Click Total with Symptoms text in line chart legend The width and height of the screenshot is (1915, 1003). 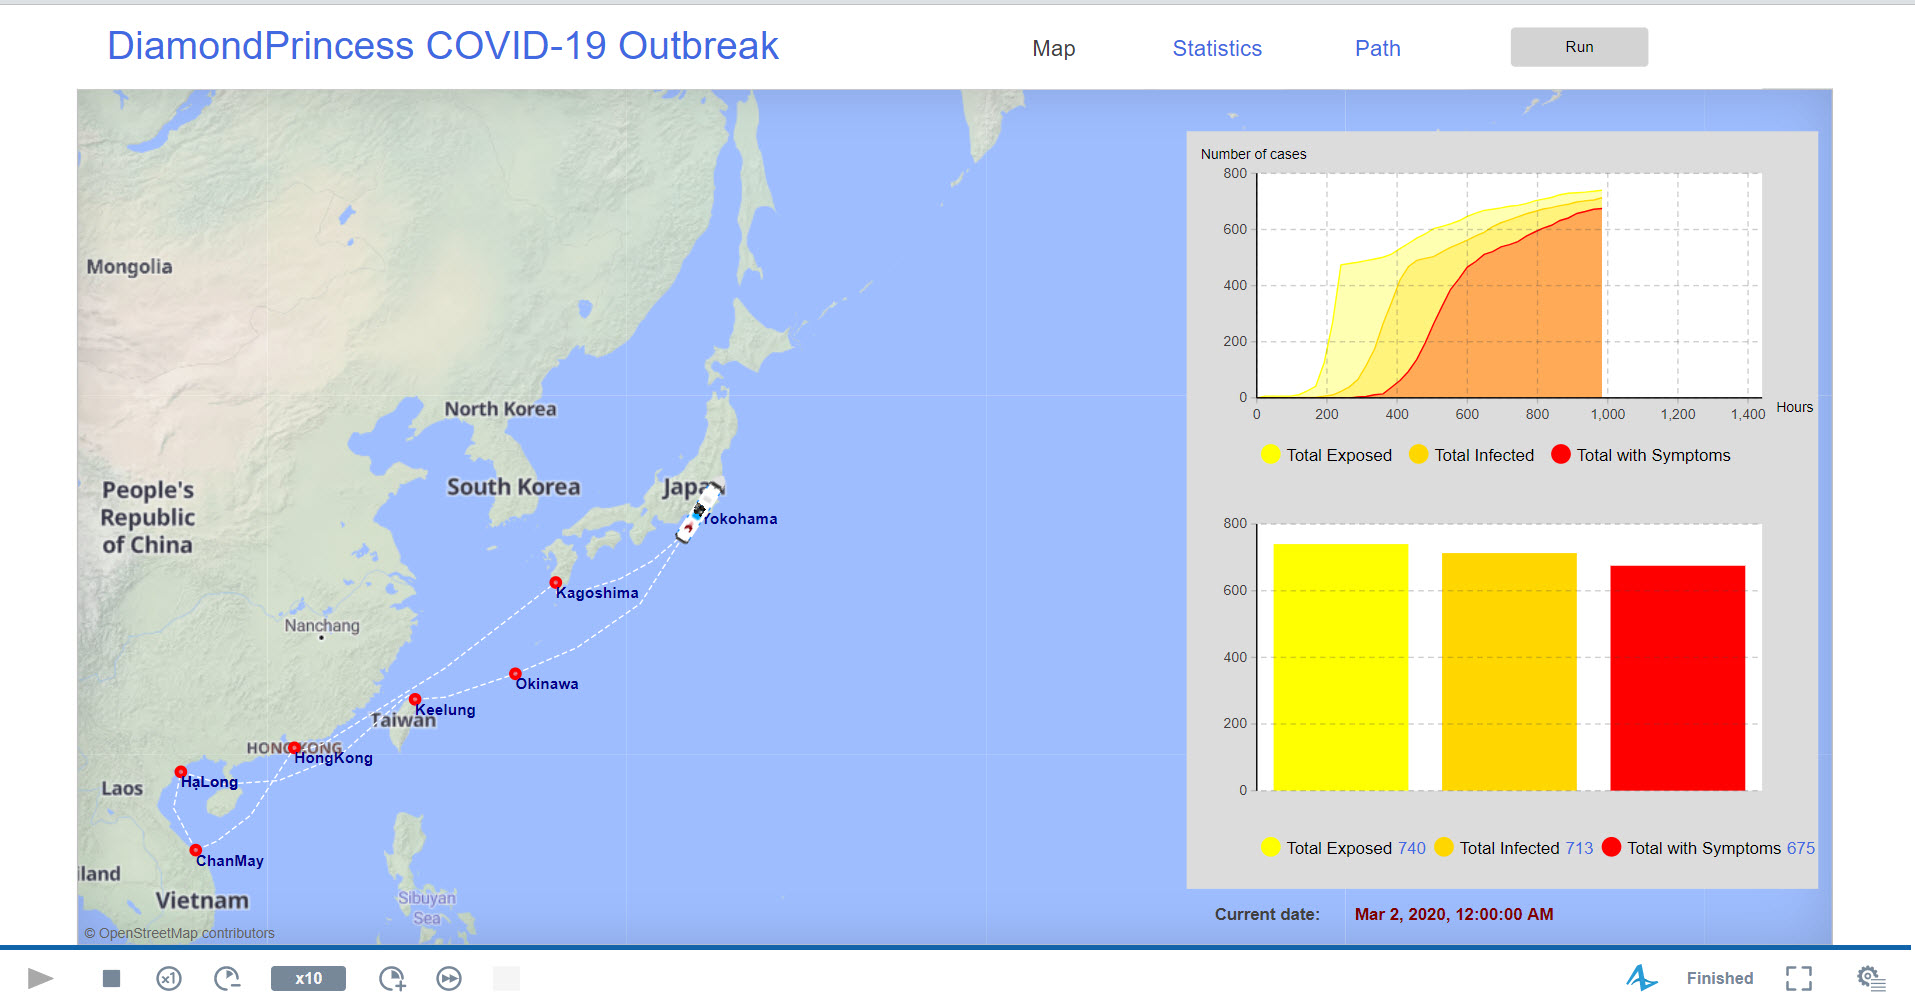point(1653,455)
